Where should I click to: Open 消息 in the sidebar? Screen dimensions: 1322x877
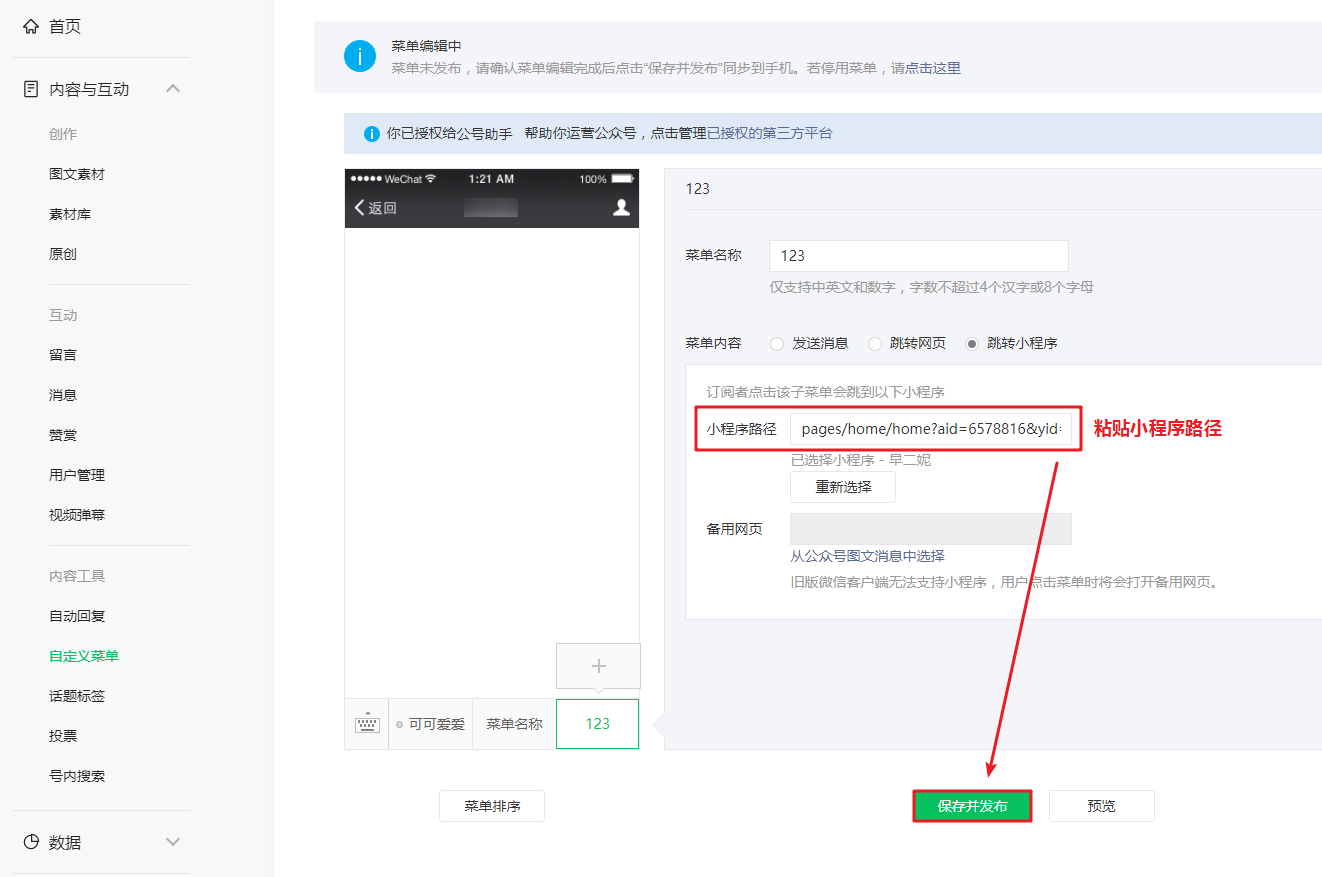[63, 395]
